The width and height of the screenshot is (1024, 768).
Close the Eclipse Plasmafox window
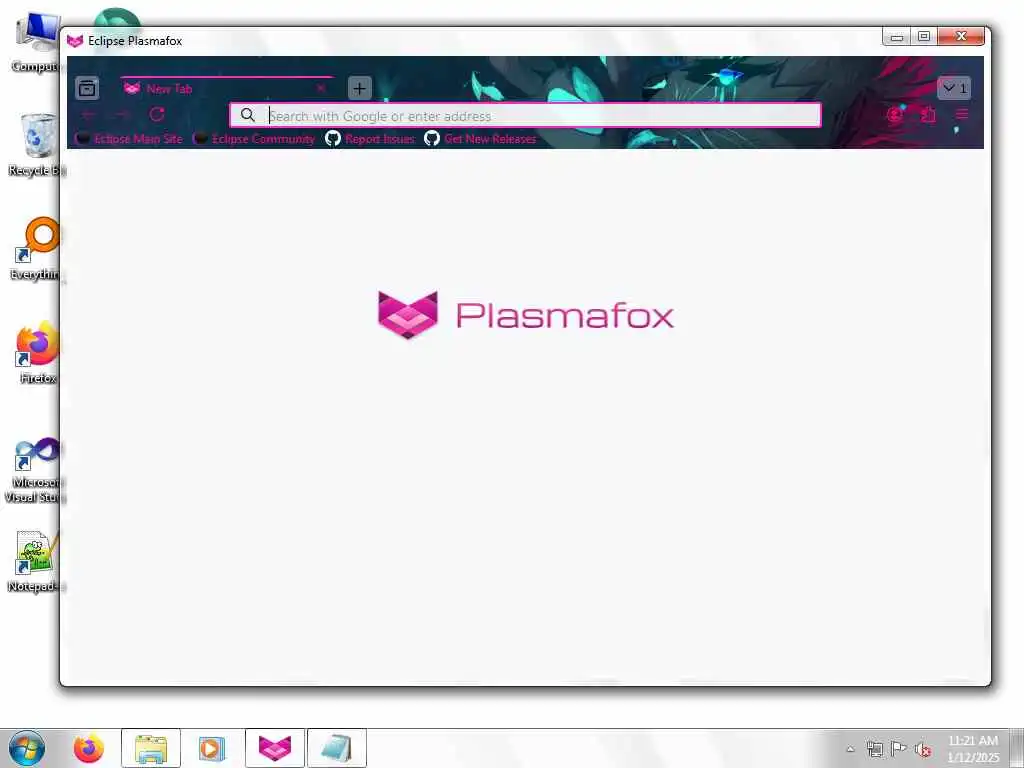pos(961,37)
